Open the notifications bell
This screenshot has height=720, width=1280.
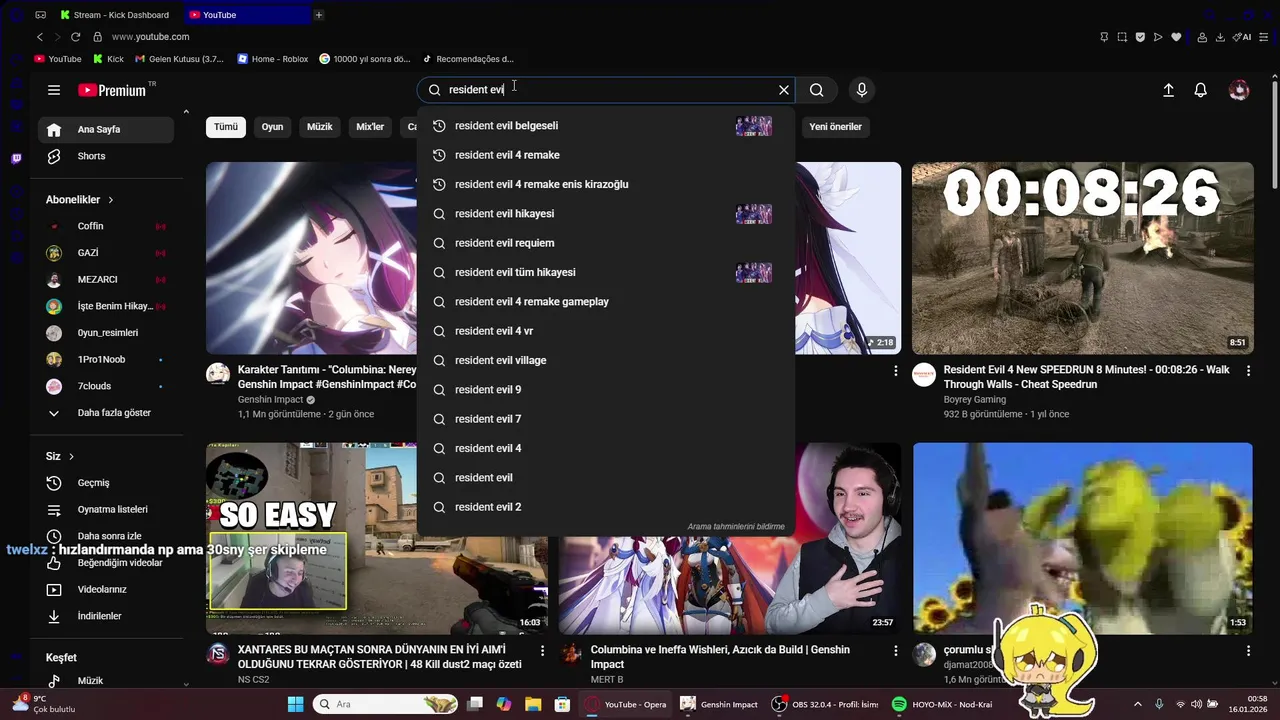pyautogui.click(x=1201, y=90)
